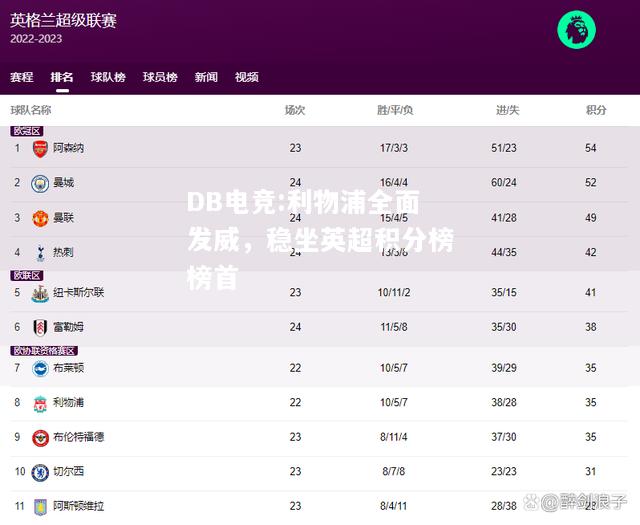The width and height of the screenshot is (640, 525).
Task: Click Liverpool's goals value 38/28
Action: (504, 403)
